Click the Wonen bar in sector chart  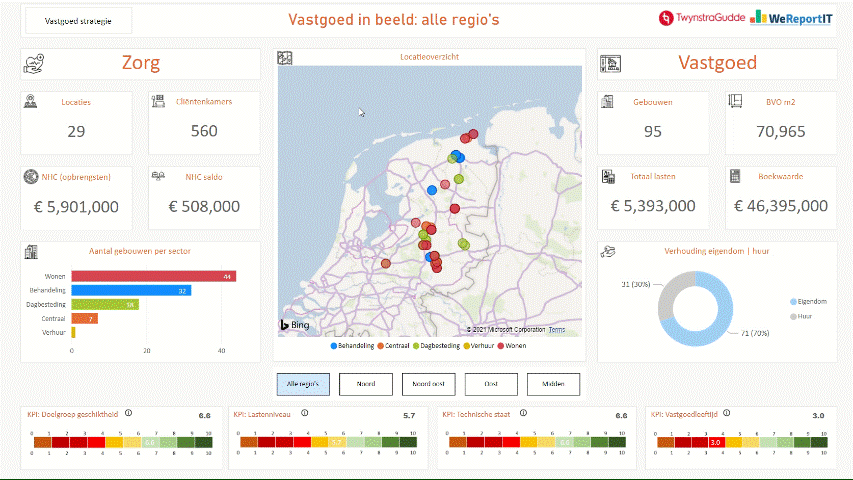coord(154,276)
